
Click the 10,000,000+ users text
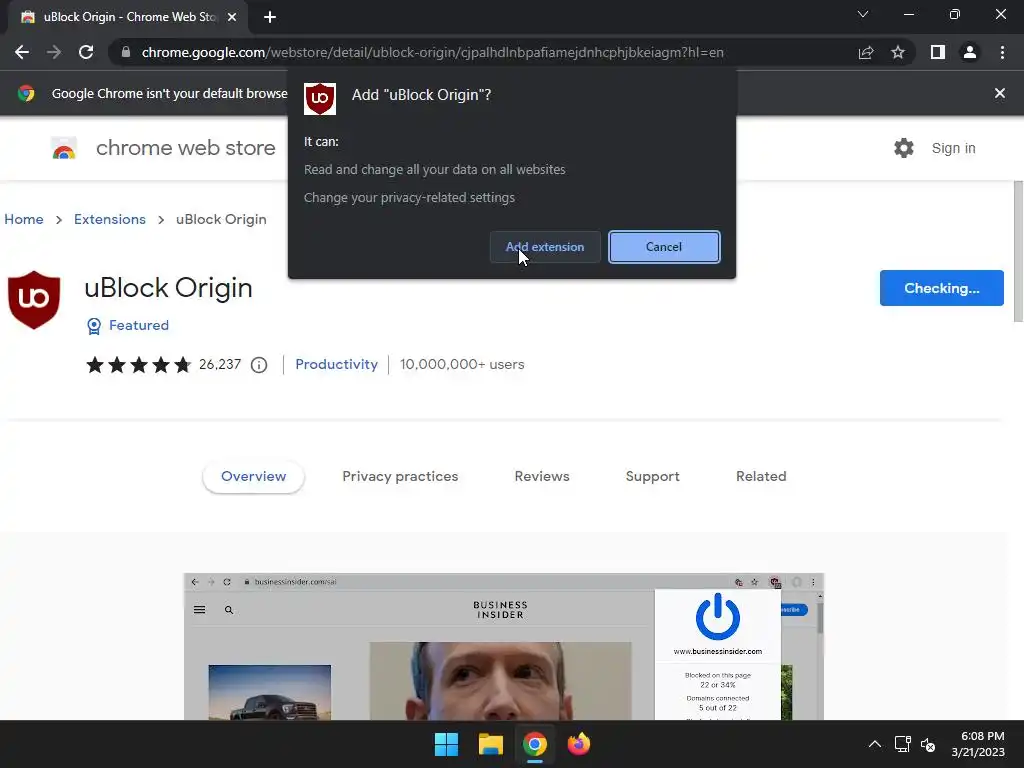click(x=462, y=364)
